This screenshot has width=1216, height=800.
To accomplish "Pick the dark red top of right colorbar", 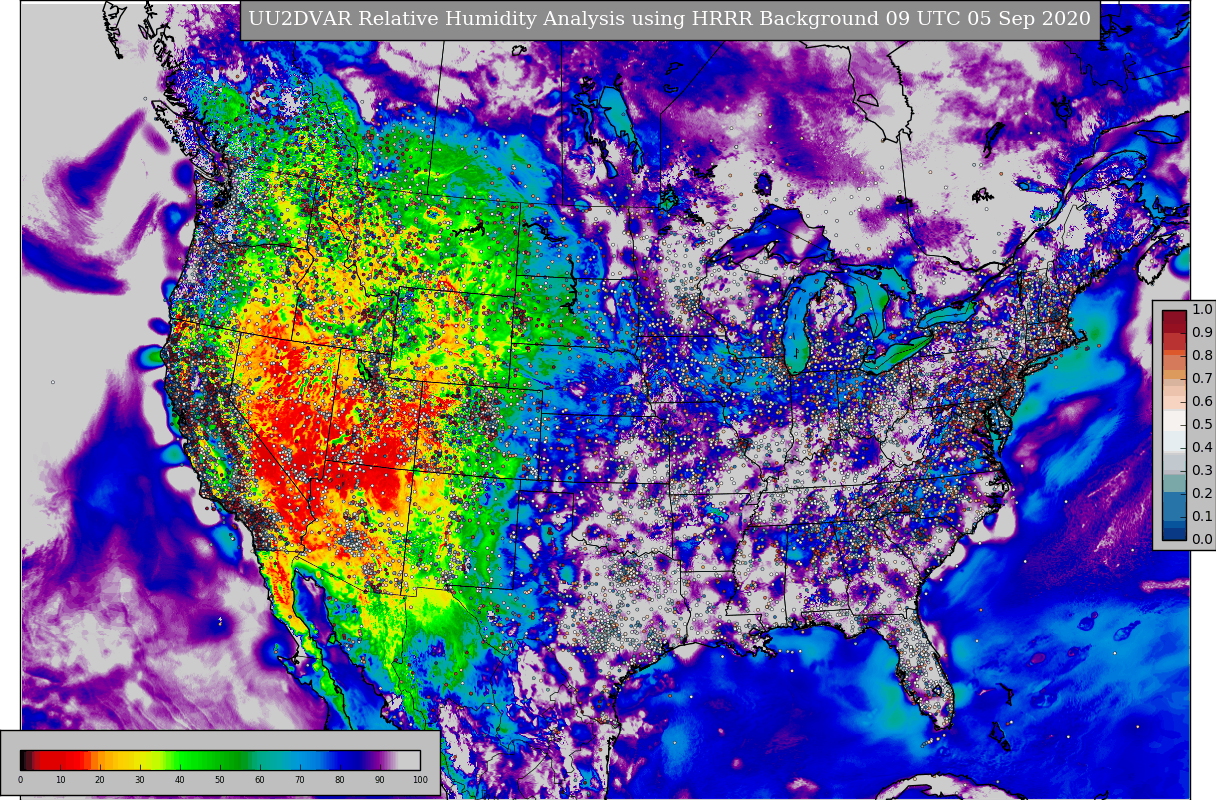I will pyautogui.click(x=1174, y=320).
